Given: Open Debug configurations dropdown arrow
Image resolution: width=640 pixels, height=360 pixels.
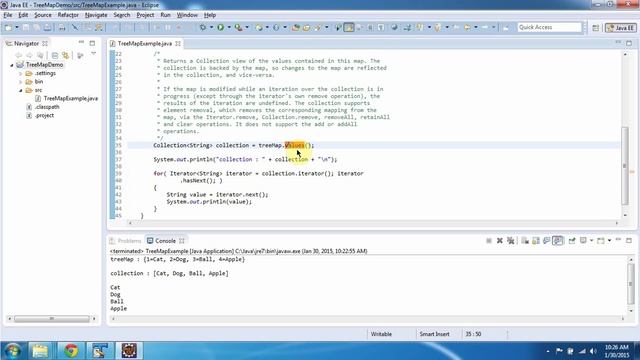Looking at the screenshot, I should click(x=211, y=27).
